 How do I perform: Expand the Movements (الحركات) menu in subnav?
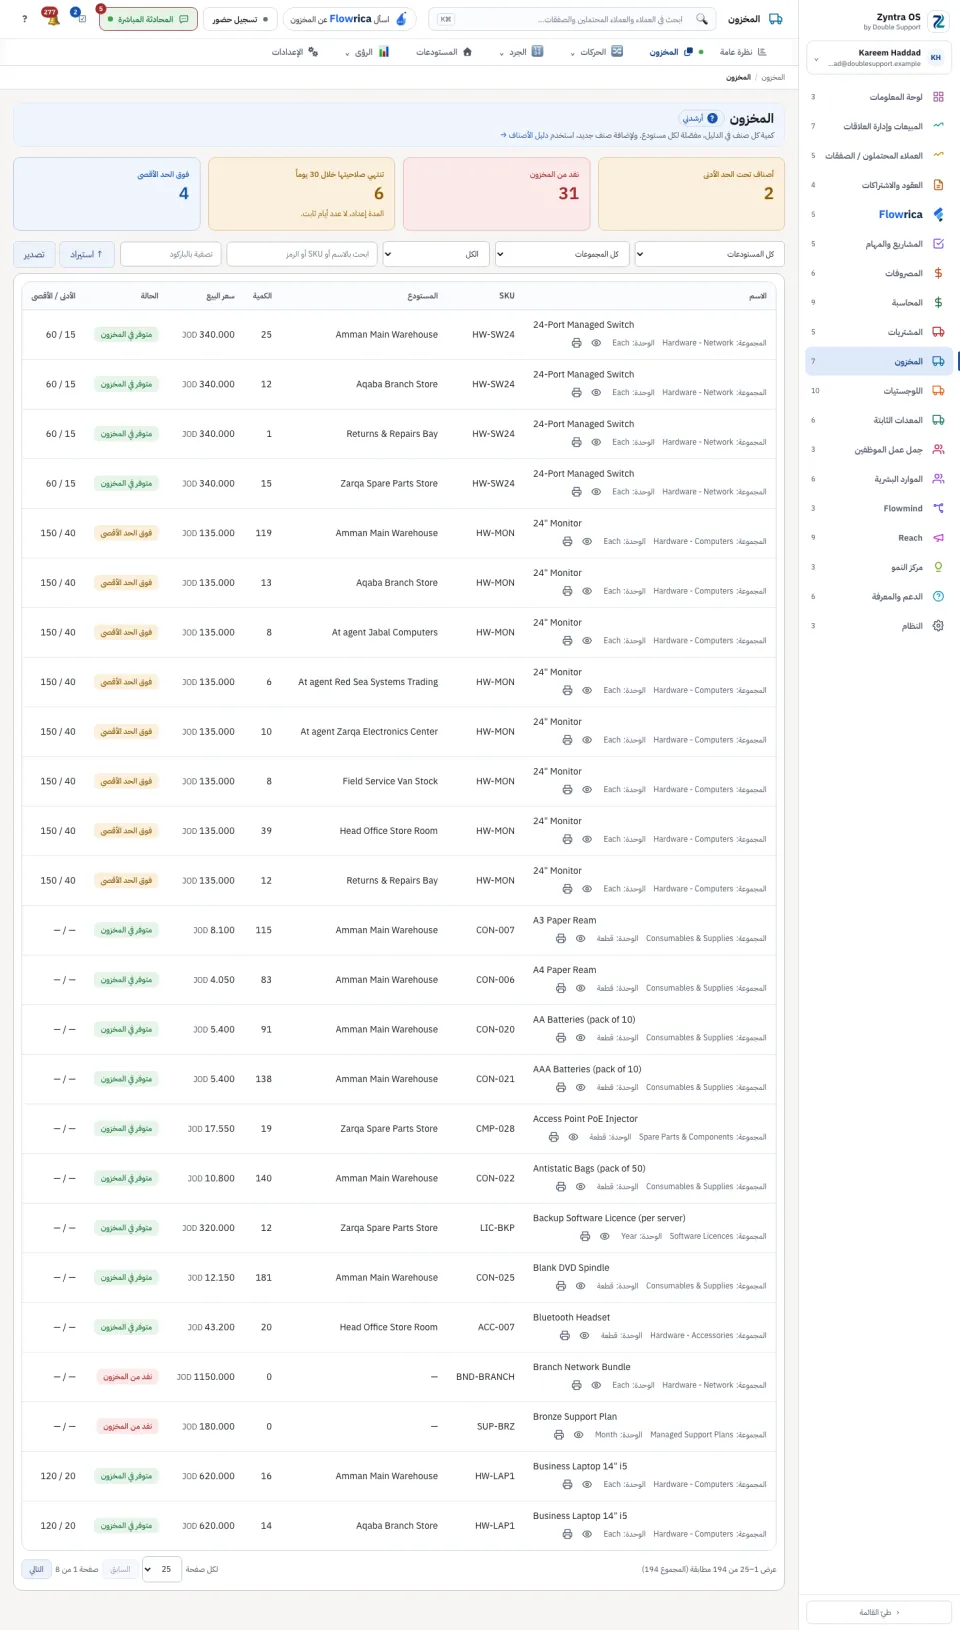pos(596,52)
